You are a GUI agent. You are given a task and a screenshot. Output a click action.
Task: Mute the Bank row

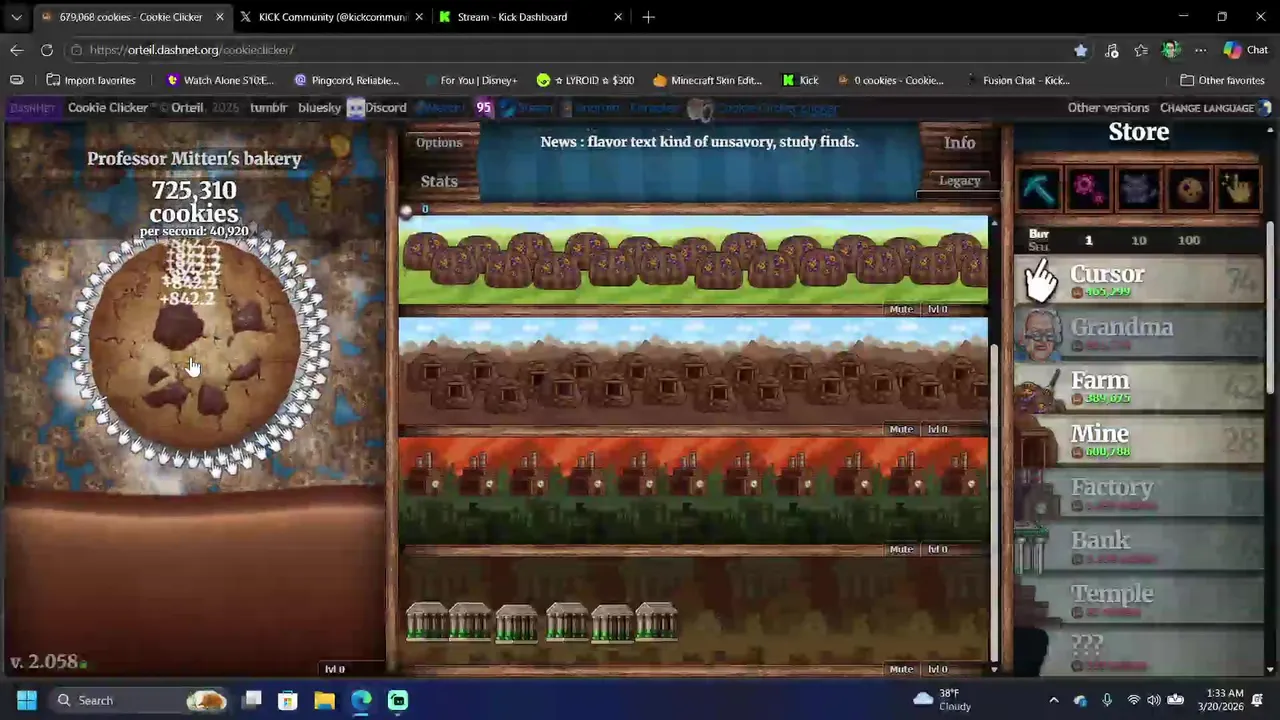pyautogui.click(x=901, y=669)
